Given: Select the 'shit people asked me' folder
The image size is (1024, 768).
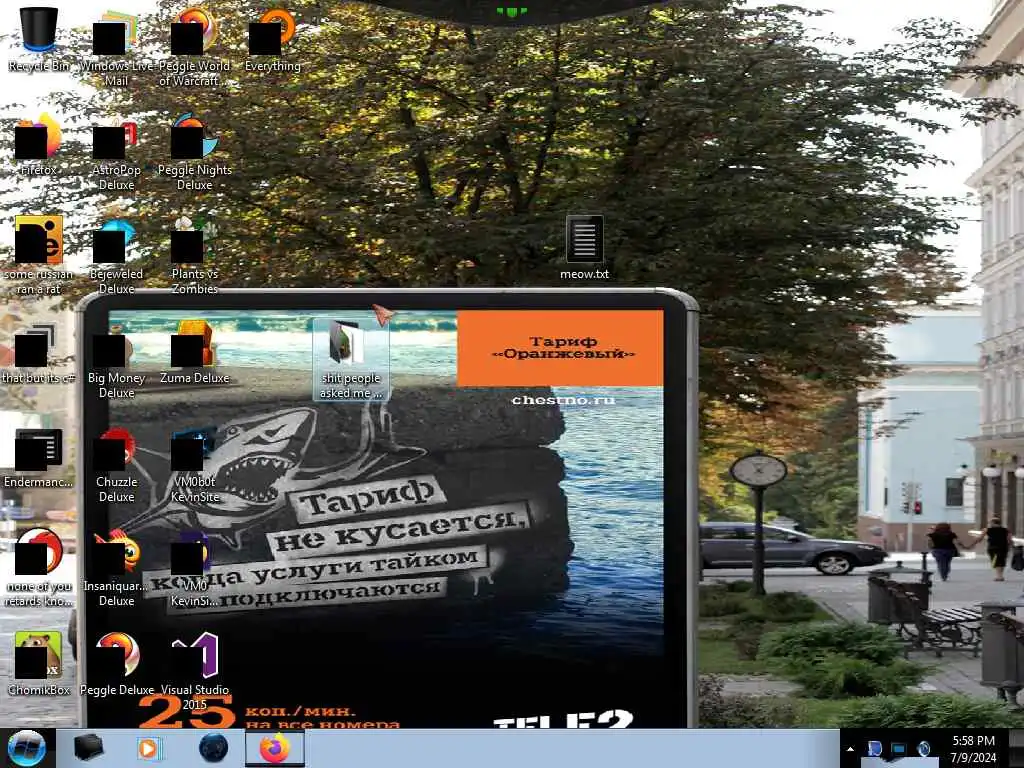Looking at the screenshot, I should (351, 359).
